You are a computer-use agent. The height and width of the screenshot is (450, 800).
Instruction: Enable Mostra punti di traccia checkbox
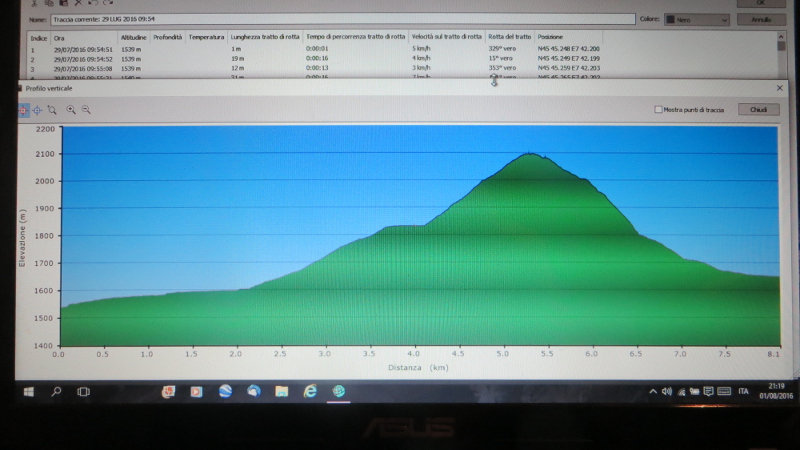[657, 109]
